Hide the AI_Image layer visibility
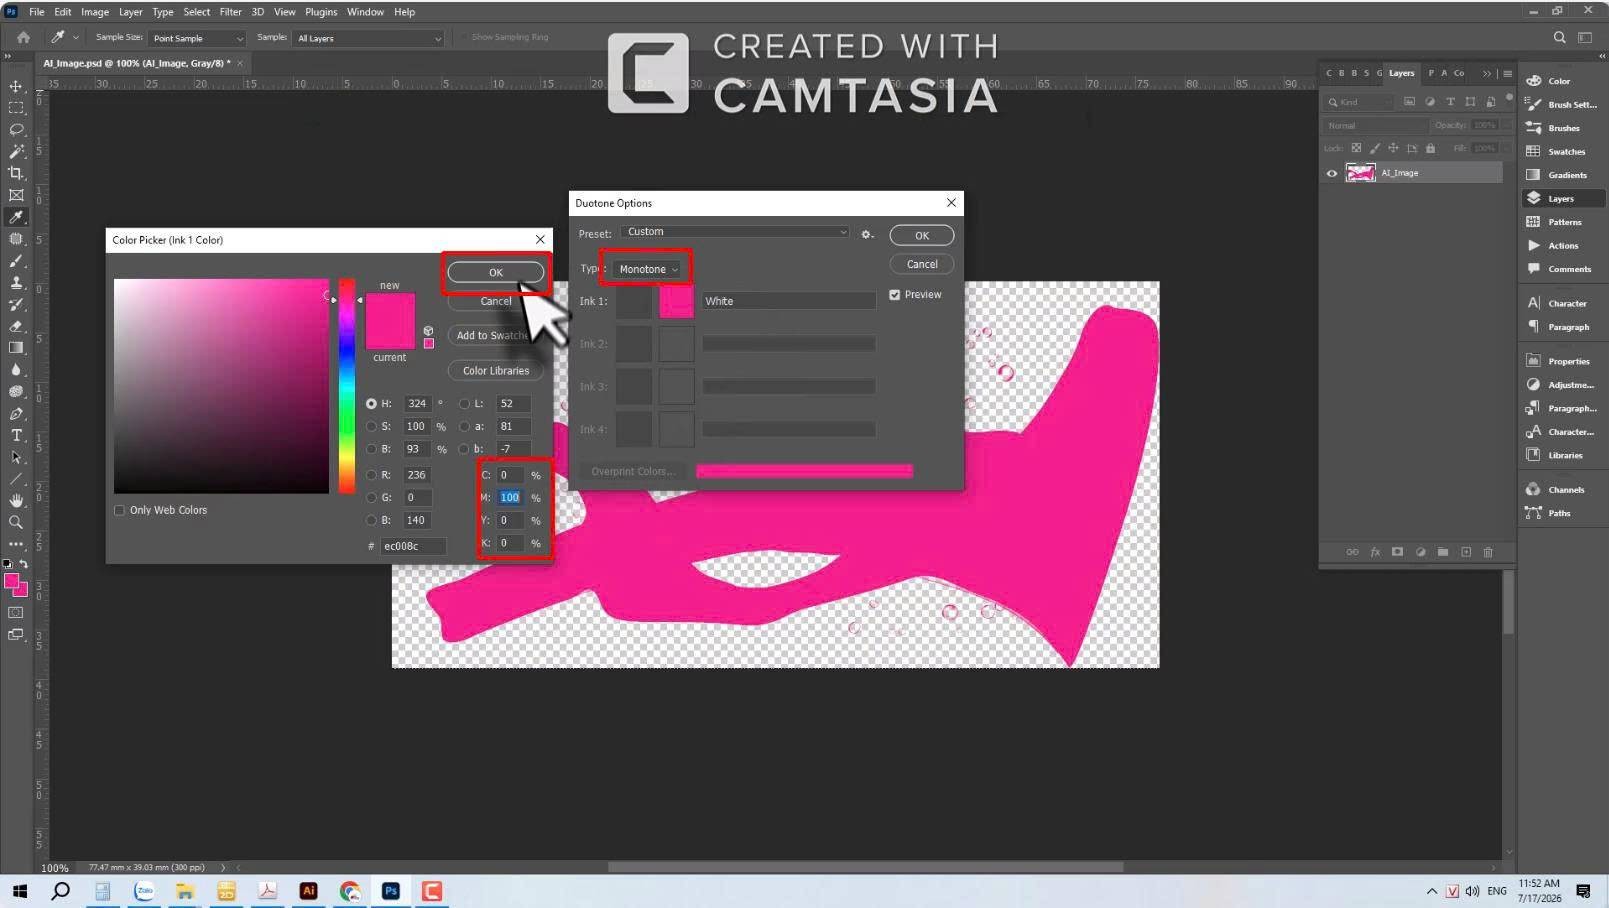The height and width of the screenshot is (908, 1609). (x=1331, y=173)
